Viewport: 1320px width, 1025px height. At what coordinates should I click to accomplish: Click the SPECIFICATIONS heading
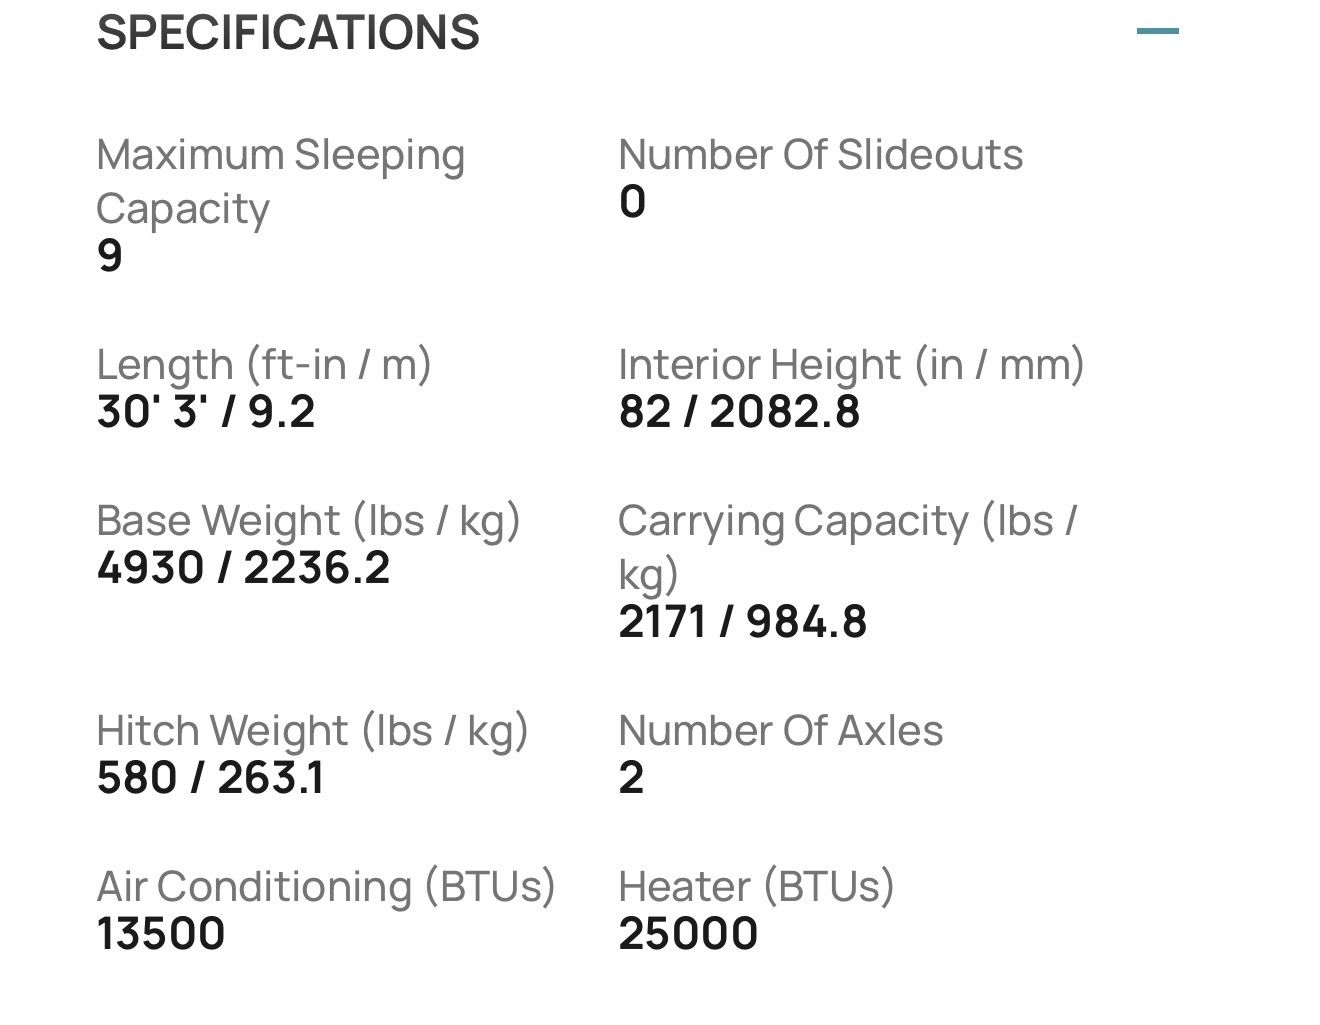tap(288, 32)
